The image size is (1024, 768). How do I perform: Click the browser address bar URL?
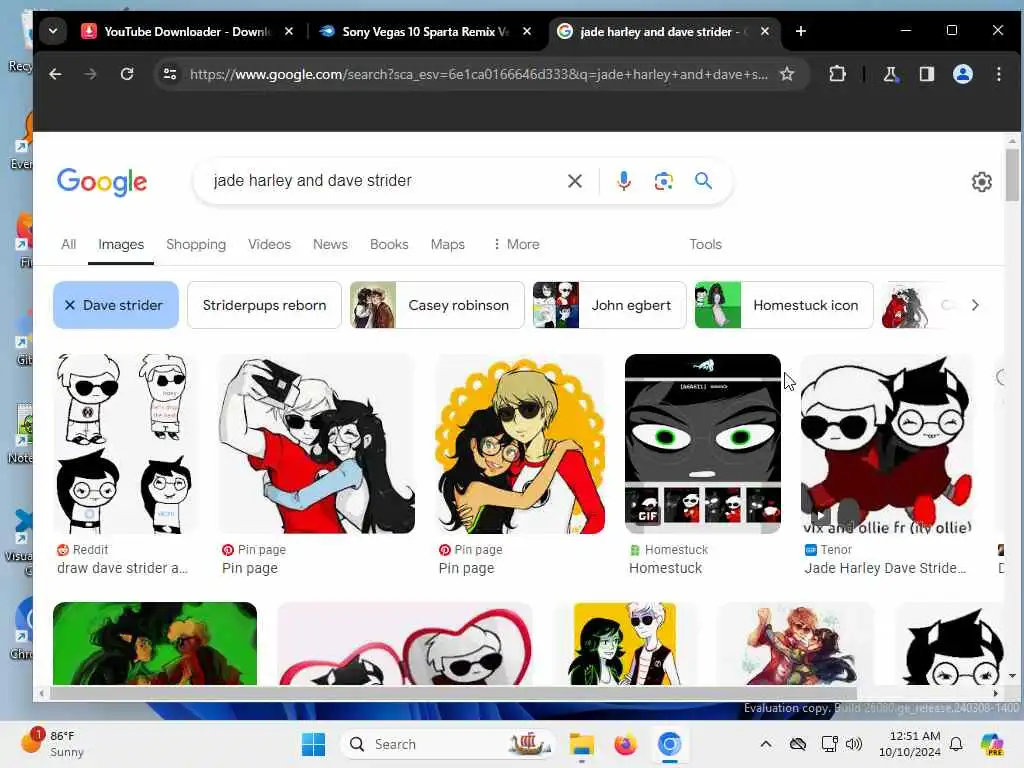pyautogui.click(x=479, y=74)
